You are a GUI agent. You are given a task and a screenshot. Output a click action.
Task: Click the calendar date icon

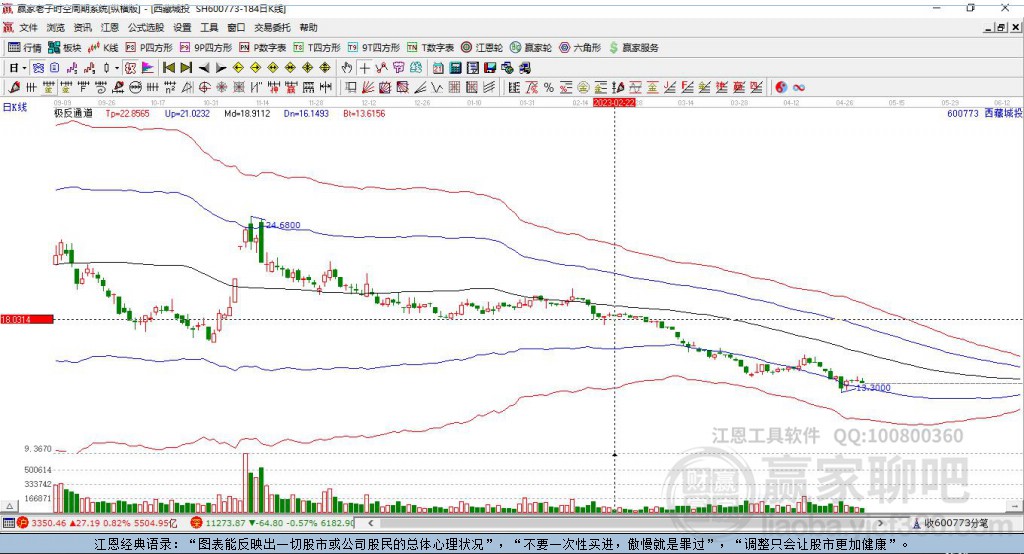(438, 68)
